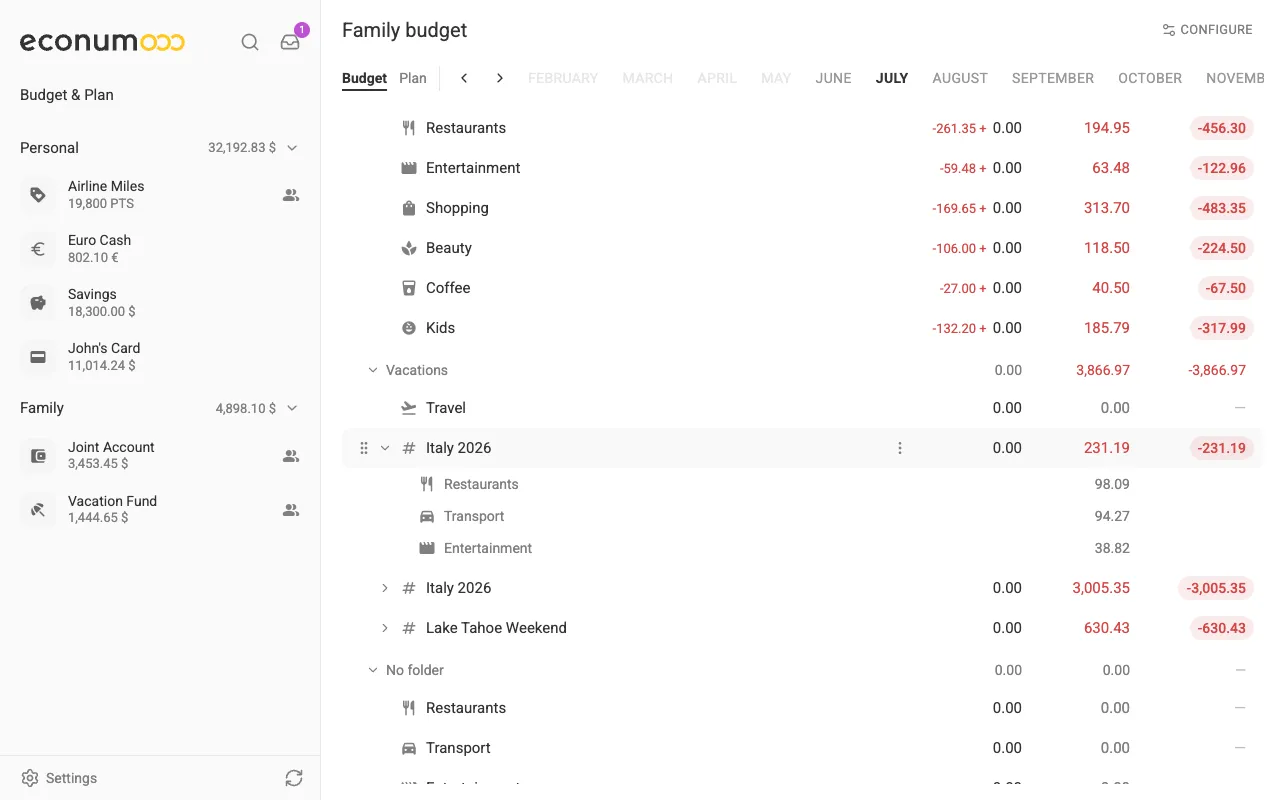1280x800 pixels.
Task: Go to next month arrow
Action: 500,78
